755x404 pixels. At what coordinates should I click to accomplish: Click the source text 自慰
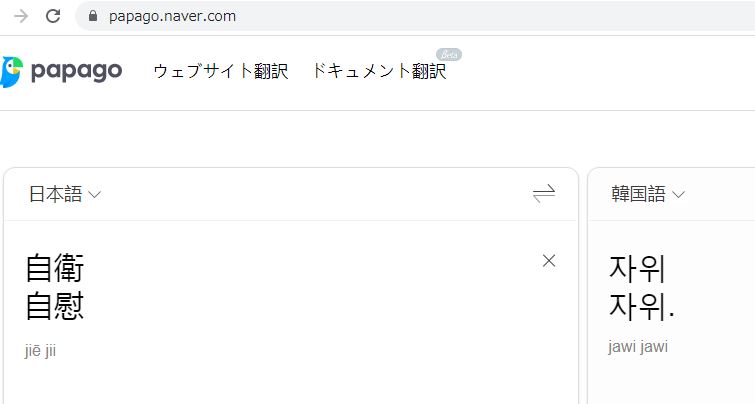click(x=55, y=306)
